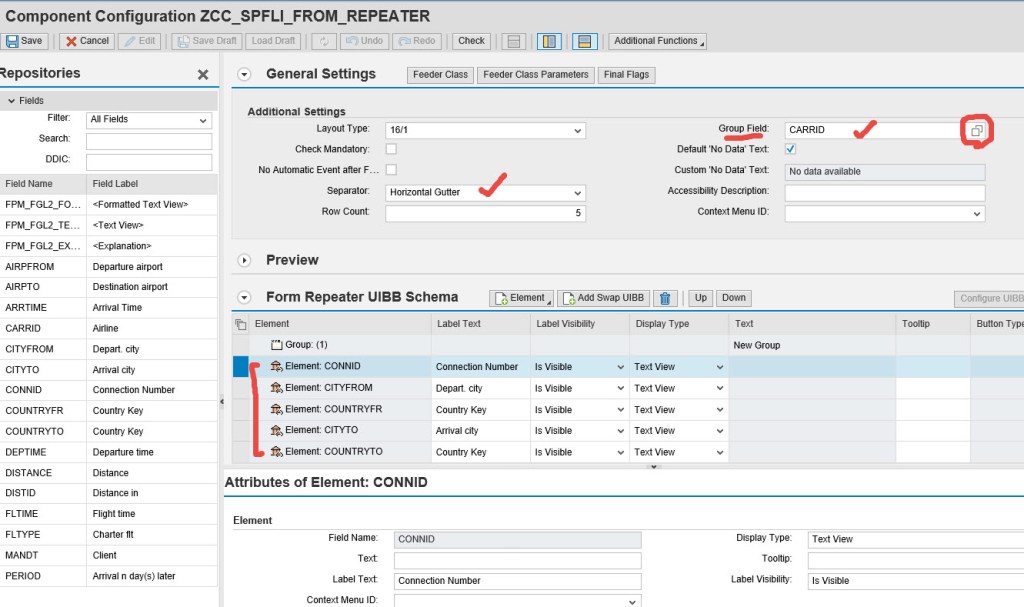Image resolution: width=1024 pixels, height=607 pixels.
Task: Collapse the Form Repeater UIBB Schema section
Action: (x=243, y=297)
